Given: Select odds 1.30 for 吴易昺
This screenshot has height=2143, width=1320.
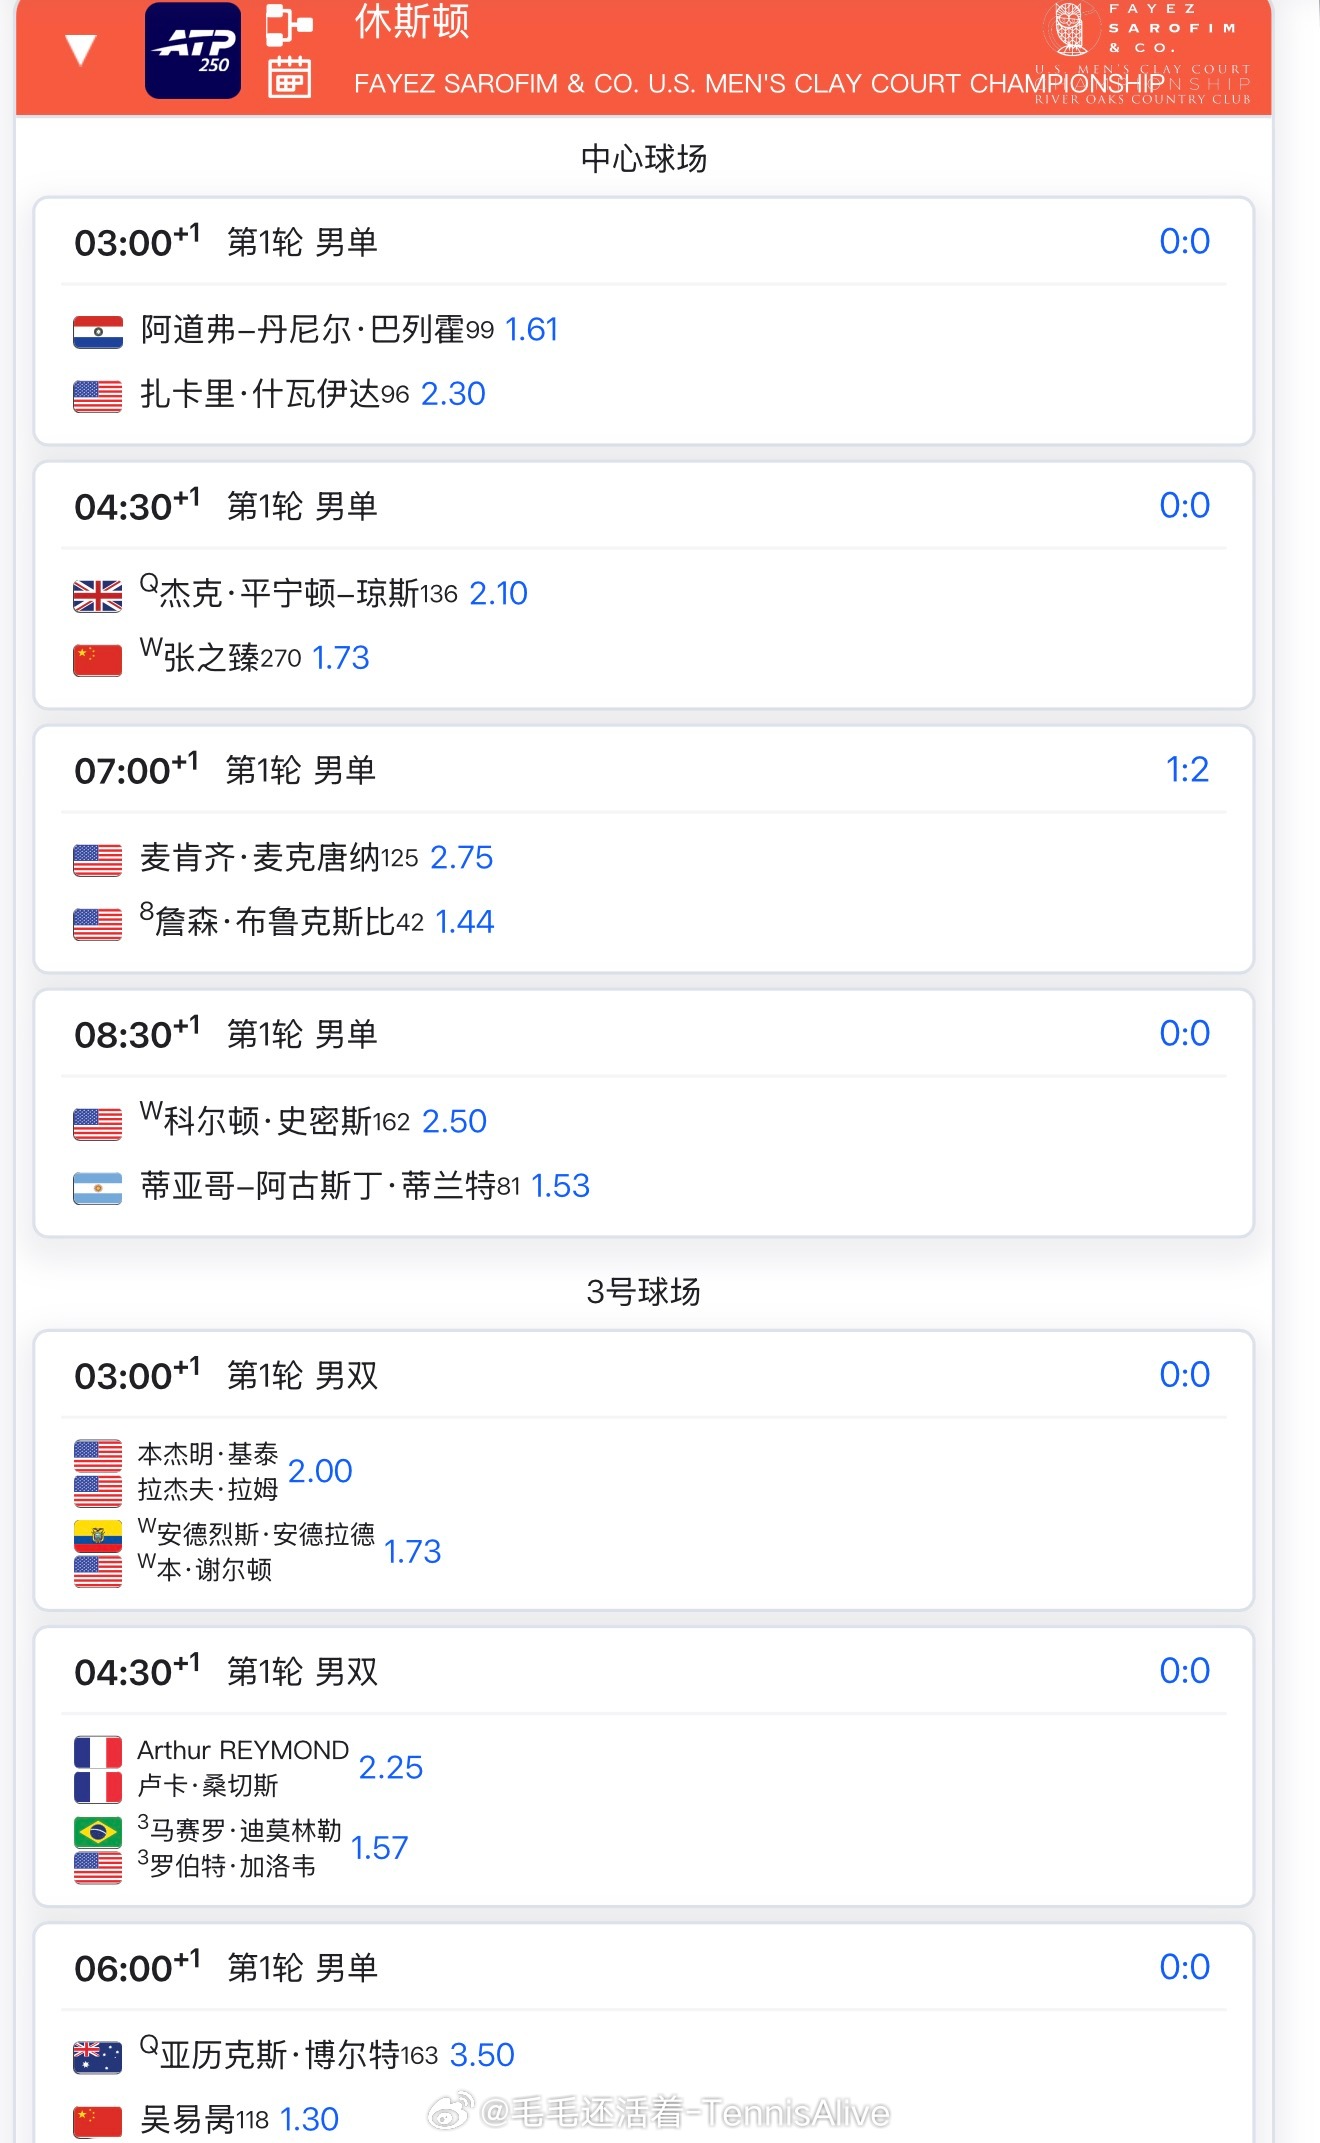Looking at the screenshot, I should (309, 2119).
